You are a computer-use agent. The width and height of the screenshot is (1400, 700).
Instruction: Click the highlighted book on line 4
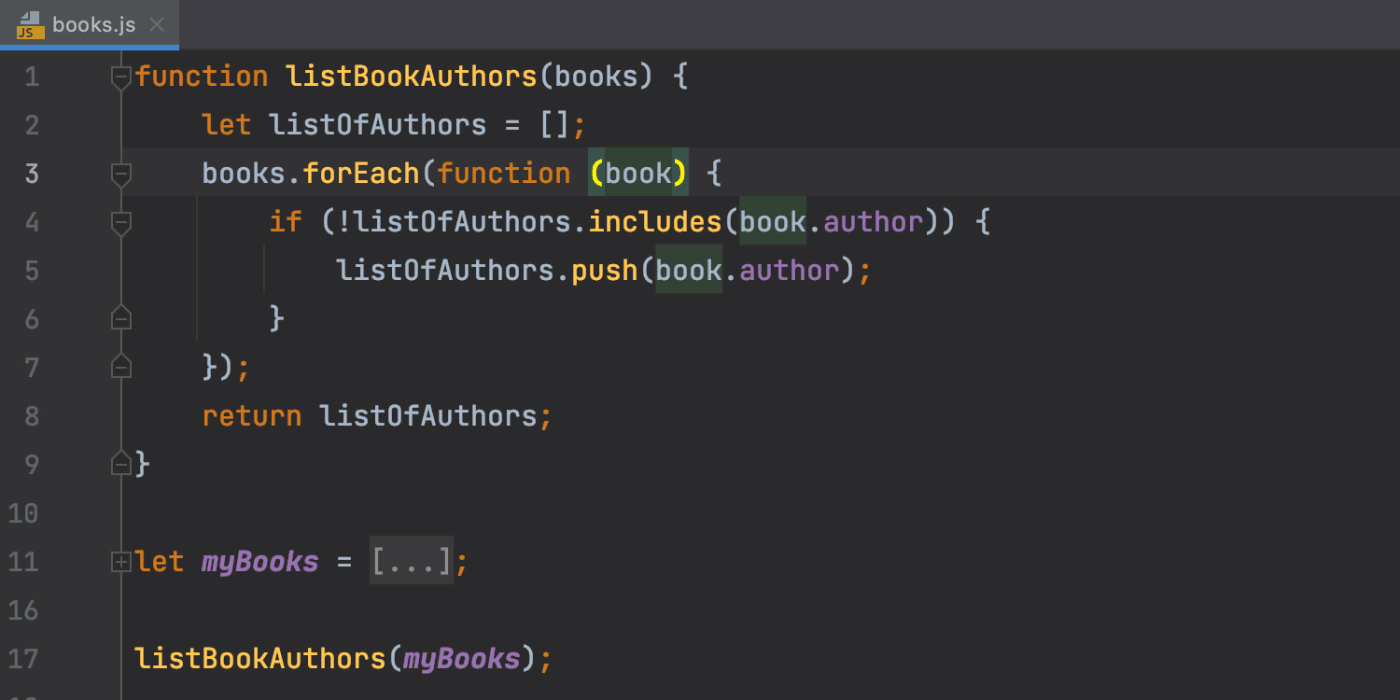773,222
